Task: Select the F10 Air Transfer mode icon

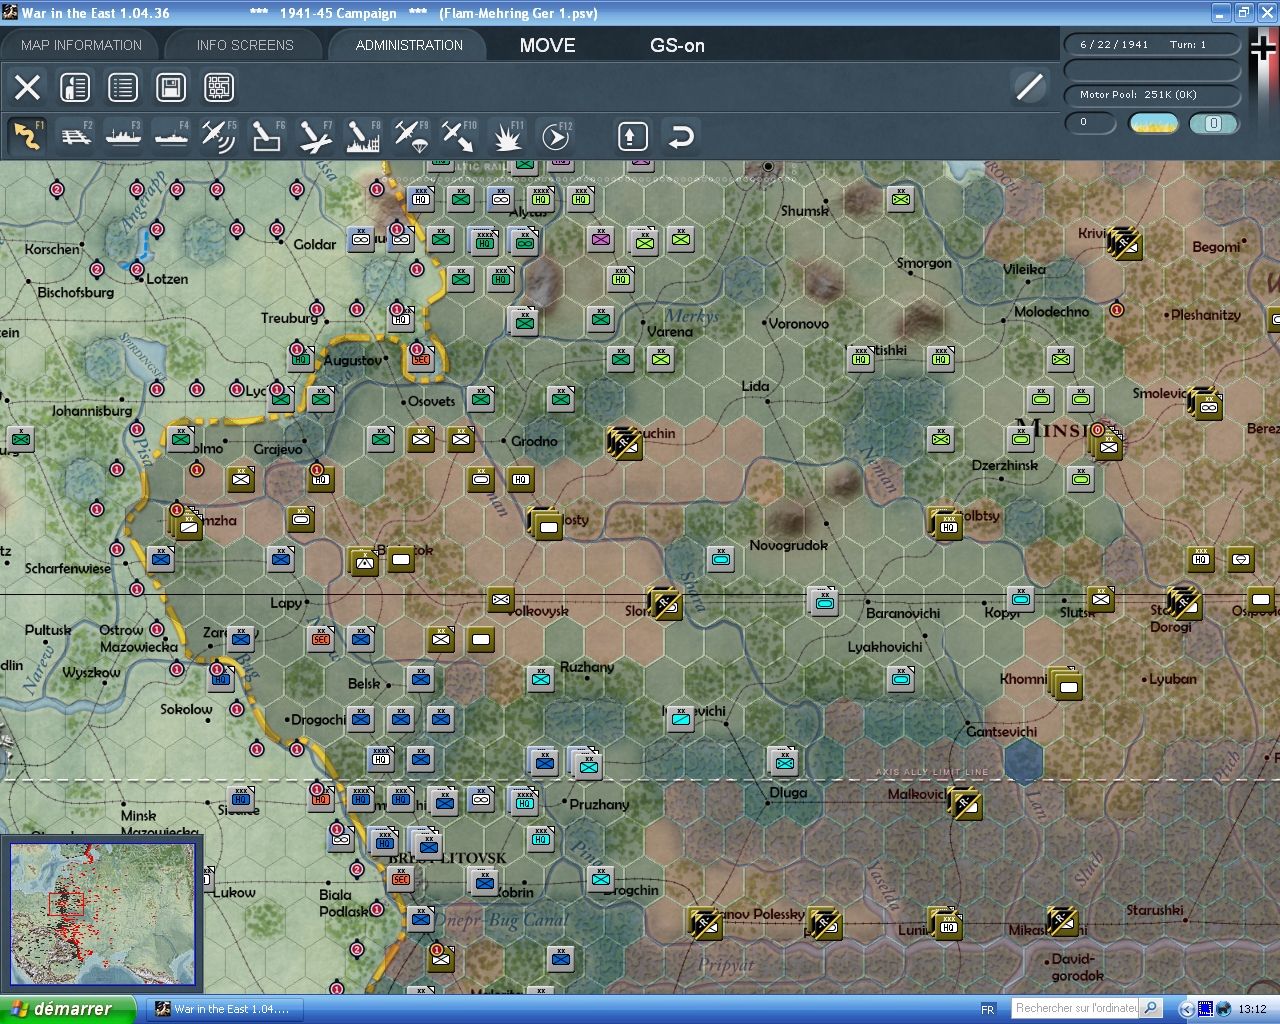Action: point(459,136)
